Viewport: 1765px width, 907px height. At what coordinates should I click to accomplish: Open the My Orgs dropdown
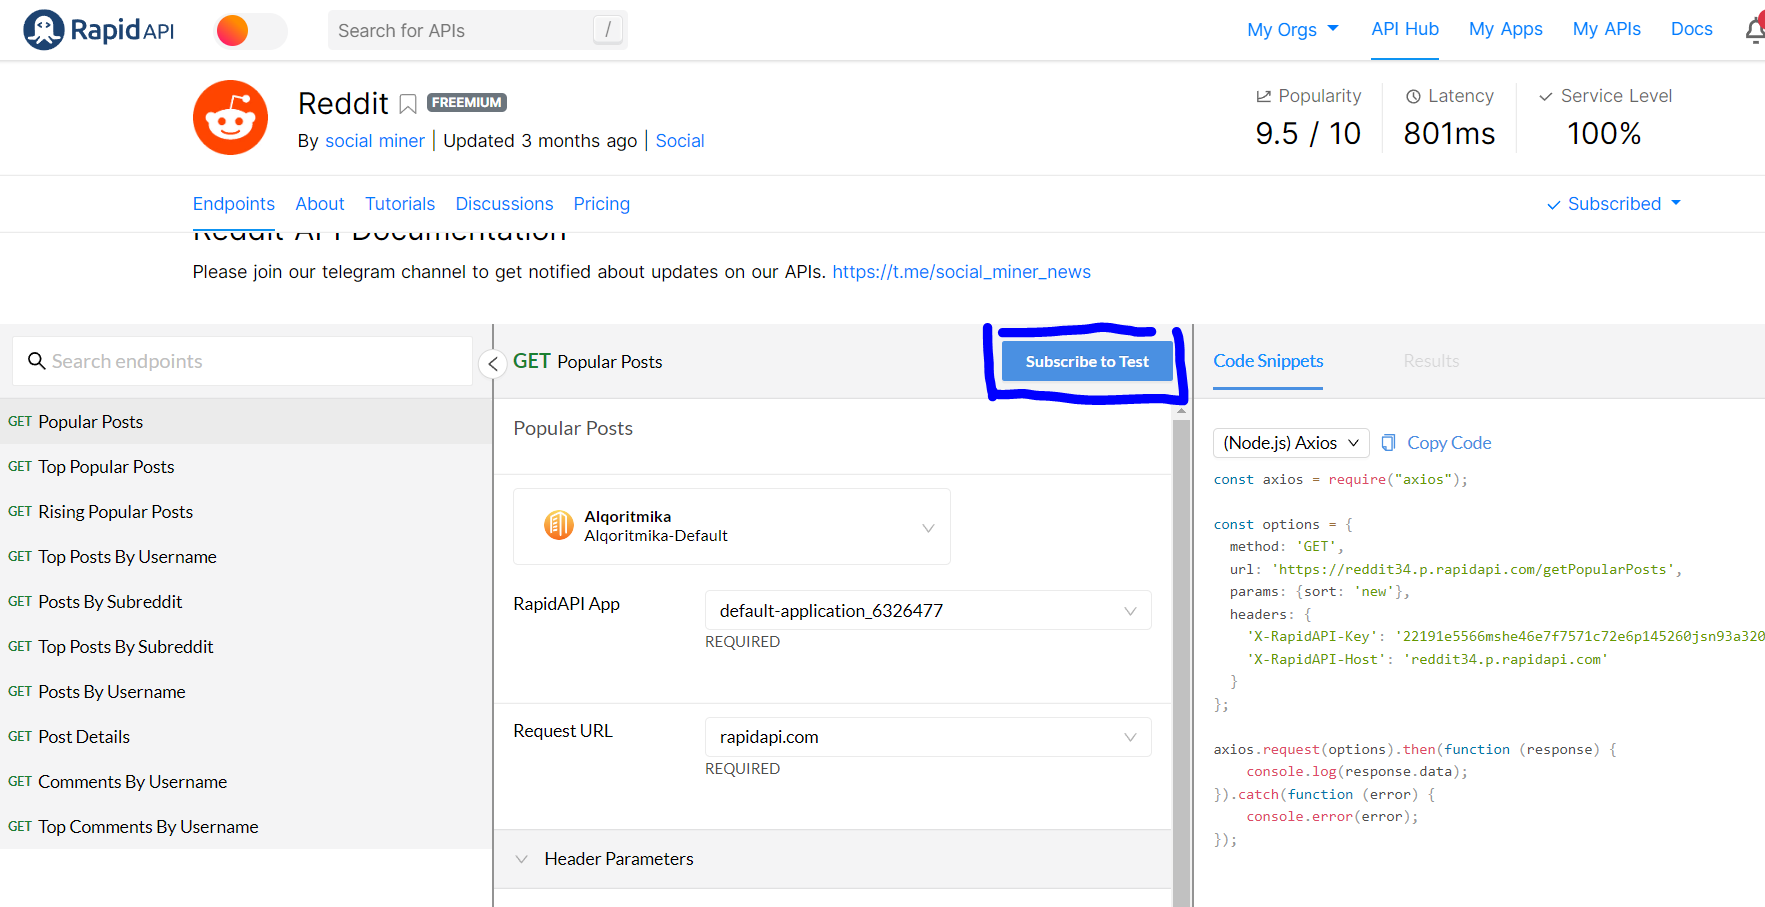coord(1292,29)
